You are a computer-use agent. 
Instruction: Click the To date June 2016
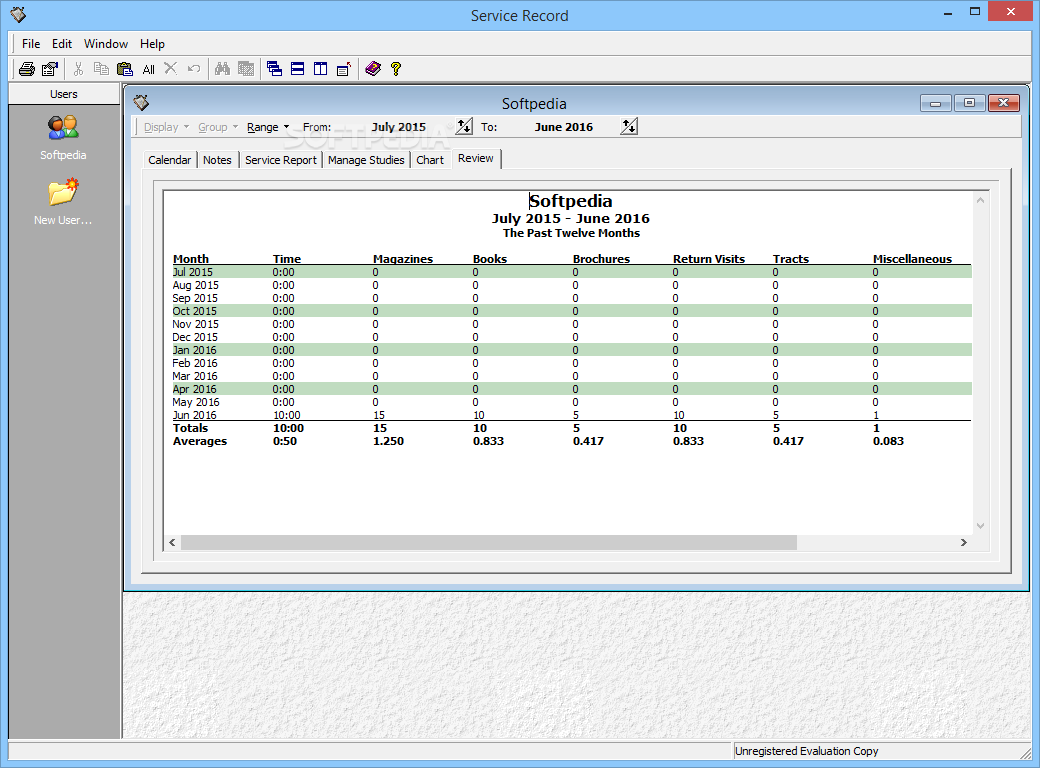point(564,127)
